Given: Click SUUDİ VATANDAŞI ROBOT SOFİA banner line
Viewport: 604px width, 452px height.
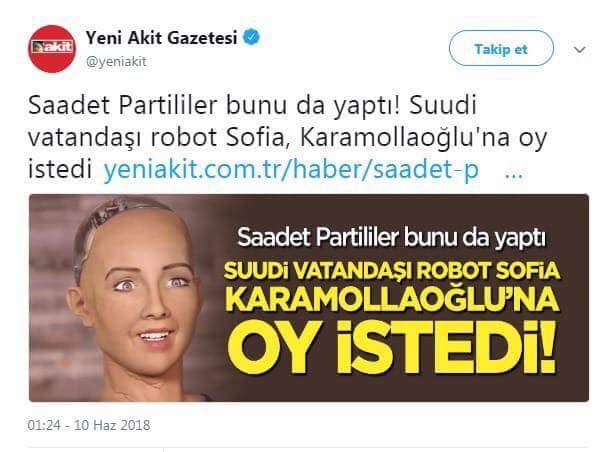Looking at the screenshot, I should click(392, 271).
